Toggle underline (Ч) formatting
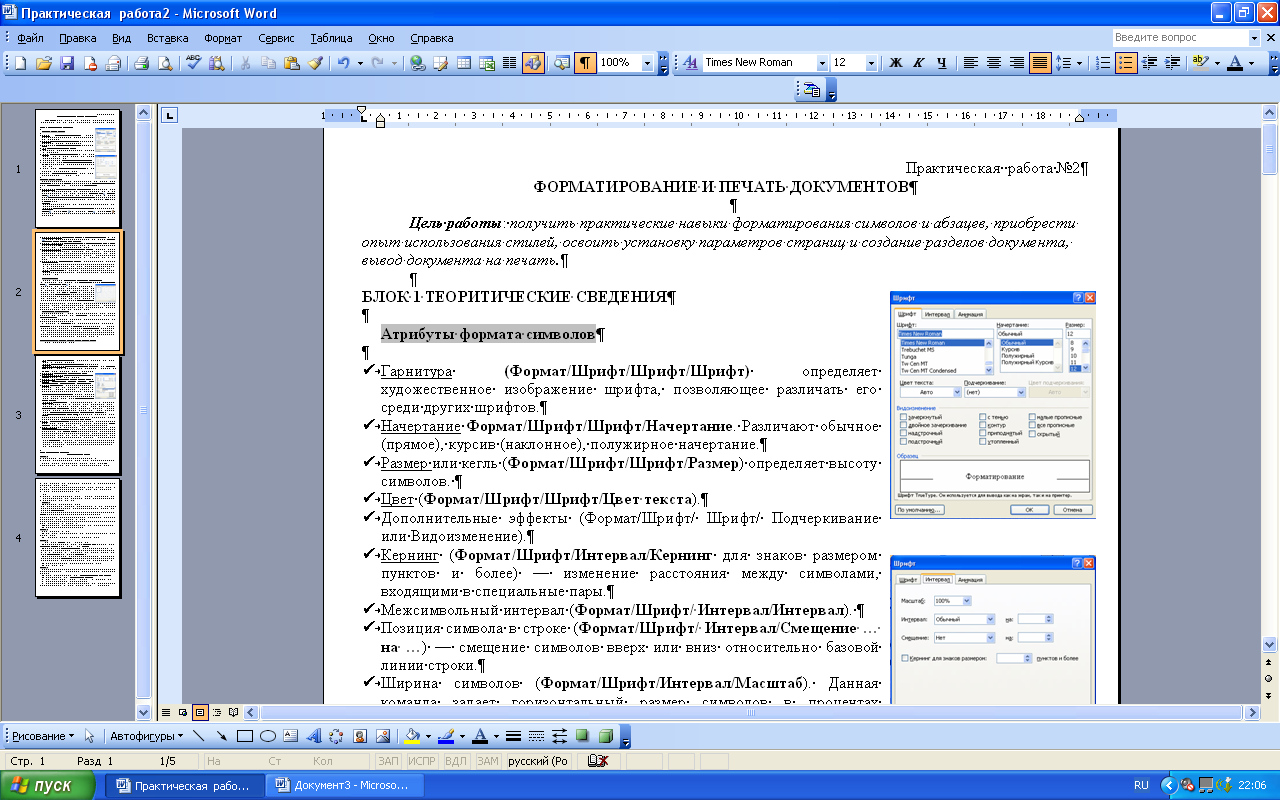The width and height of the screenshot is (1280, 800). pyautogui.click(x=942, y=62)
